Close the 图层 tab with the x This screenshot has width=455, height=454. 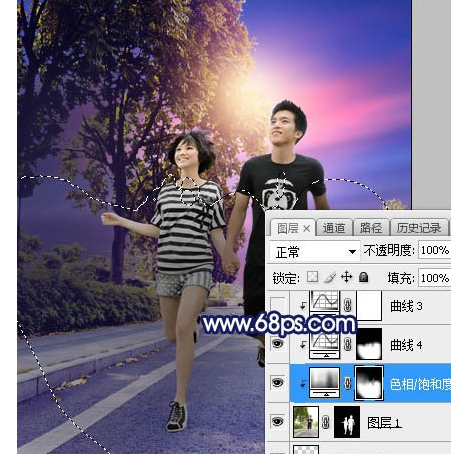307,229
